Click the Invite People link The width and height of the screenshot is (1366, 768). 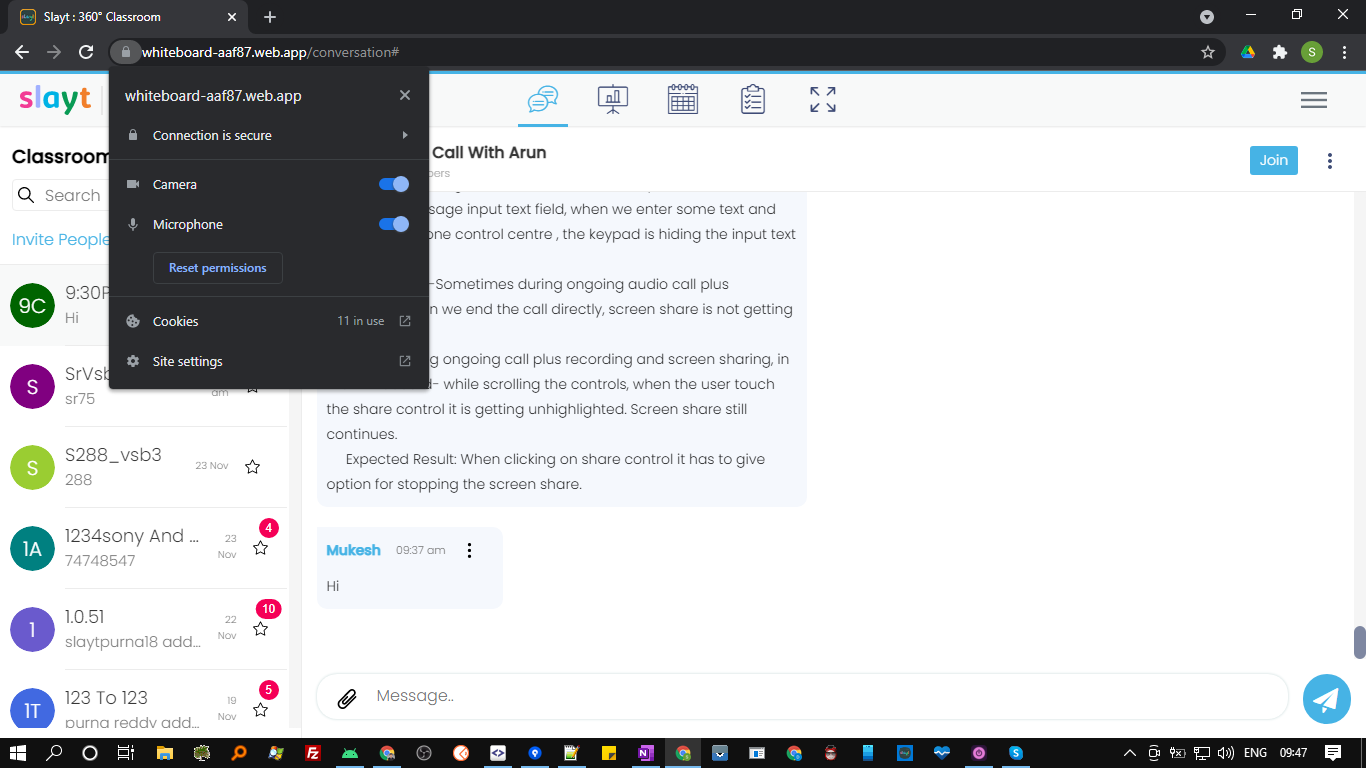click(x=60, y=239)
